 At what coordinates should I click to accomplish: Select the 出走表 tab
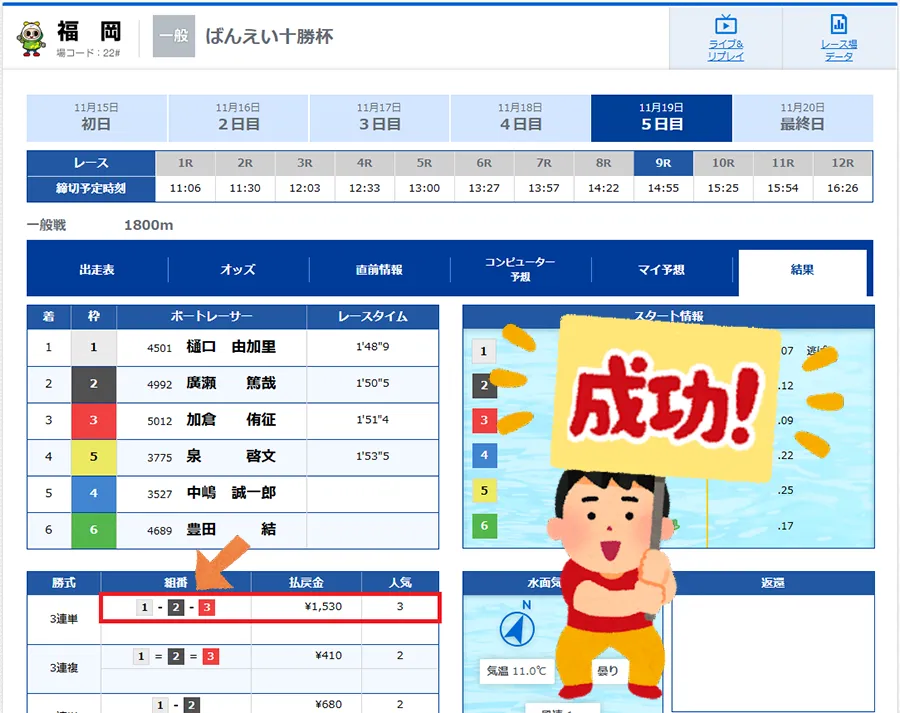click(97, 270)
